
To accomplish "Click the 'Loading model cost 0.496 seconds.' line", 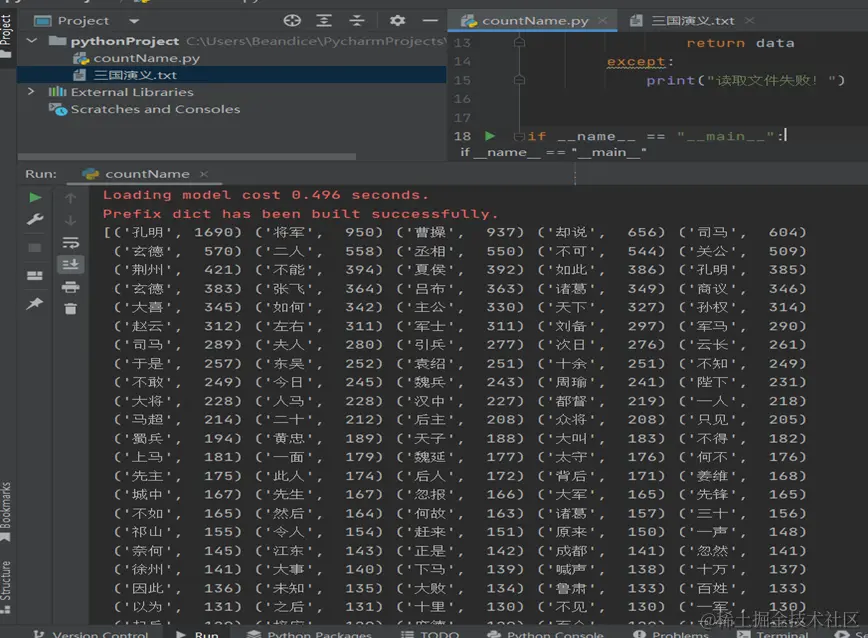I will tap(266, 195).
